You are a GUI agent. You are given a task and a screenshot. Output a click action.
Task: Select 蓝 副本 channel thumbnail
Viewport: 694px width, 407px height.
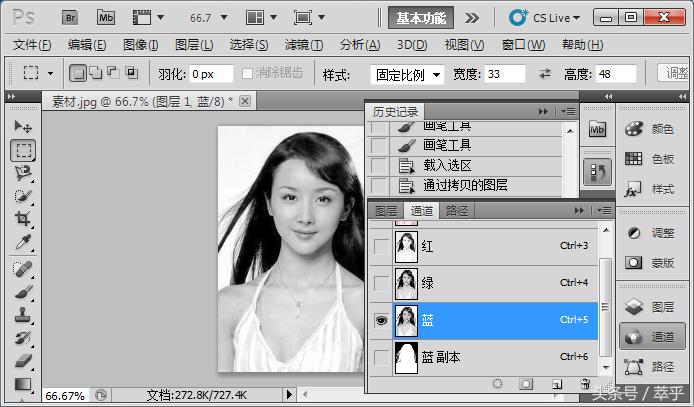406,357
